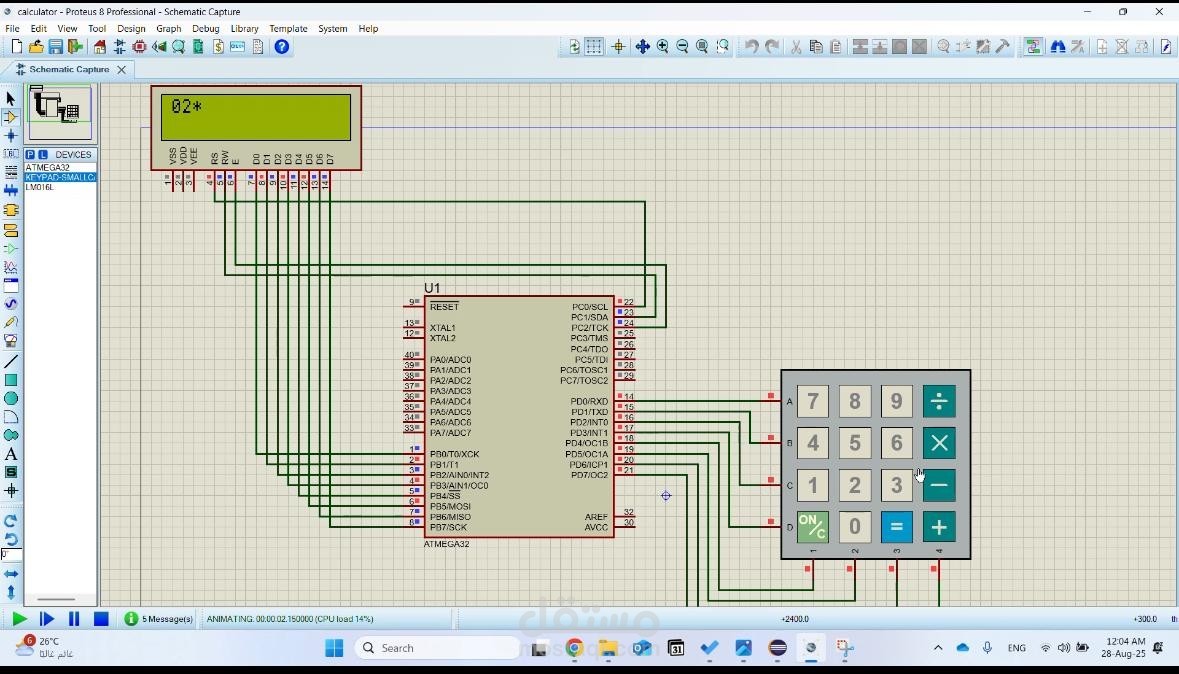The width and height of the screenshot is (1179, 674).
Task: Select the Graph mode tool
Action: point(11,267)
